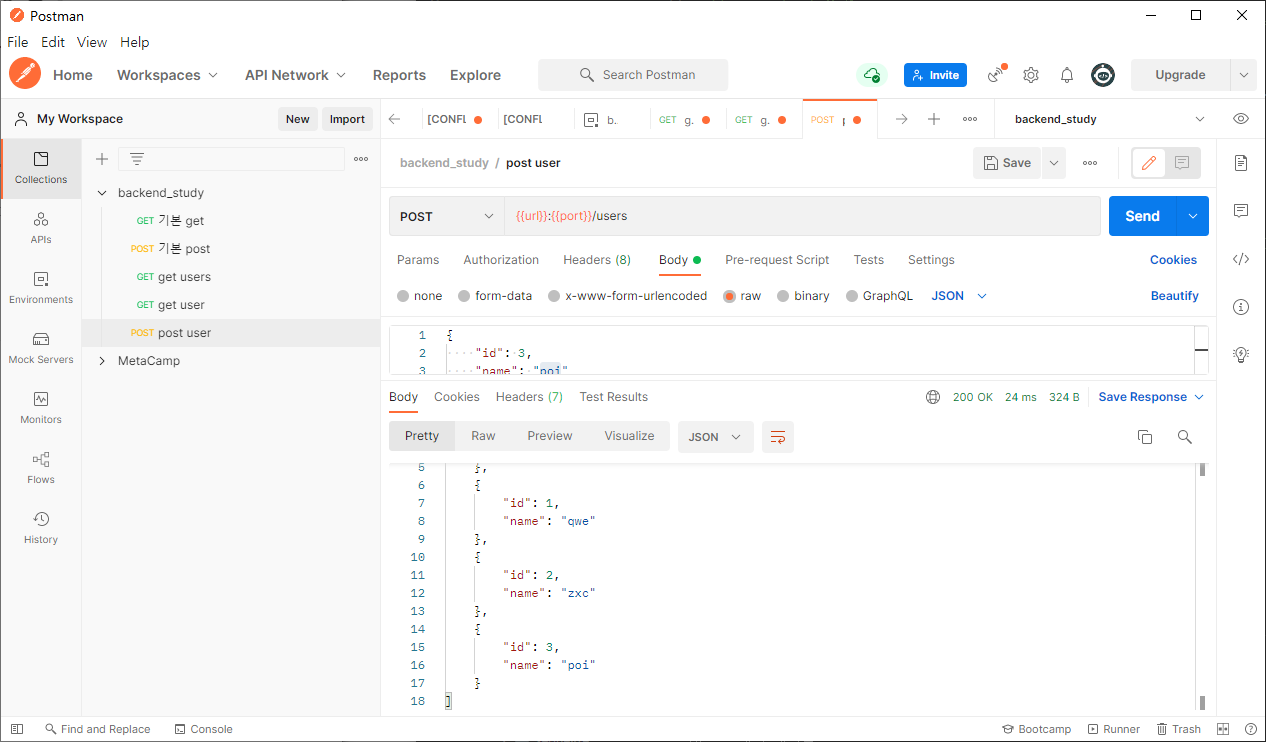Viewport: 1266px width, 742px height.
Task: Open the Mock Servers sidebar panel
Action: (x=41, y=348)
